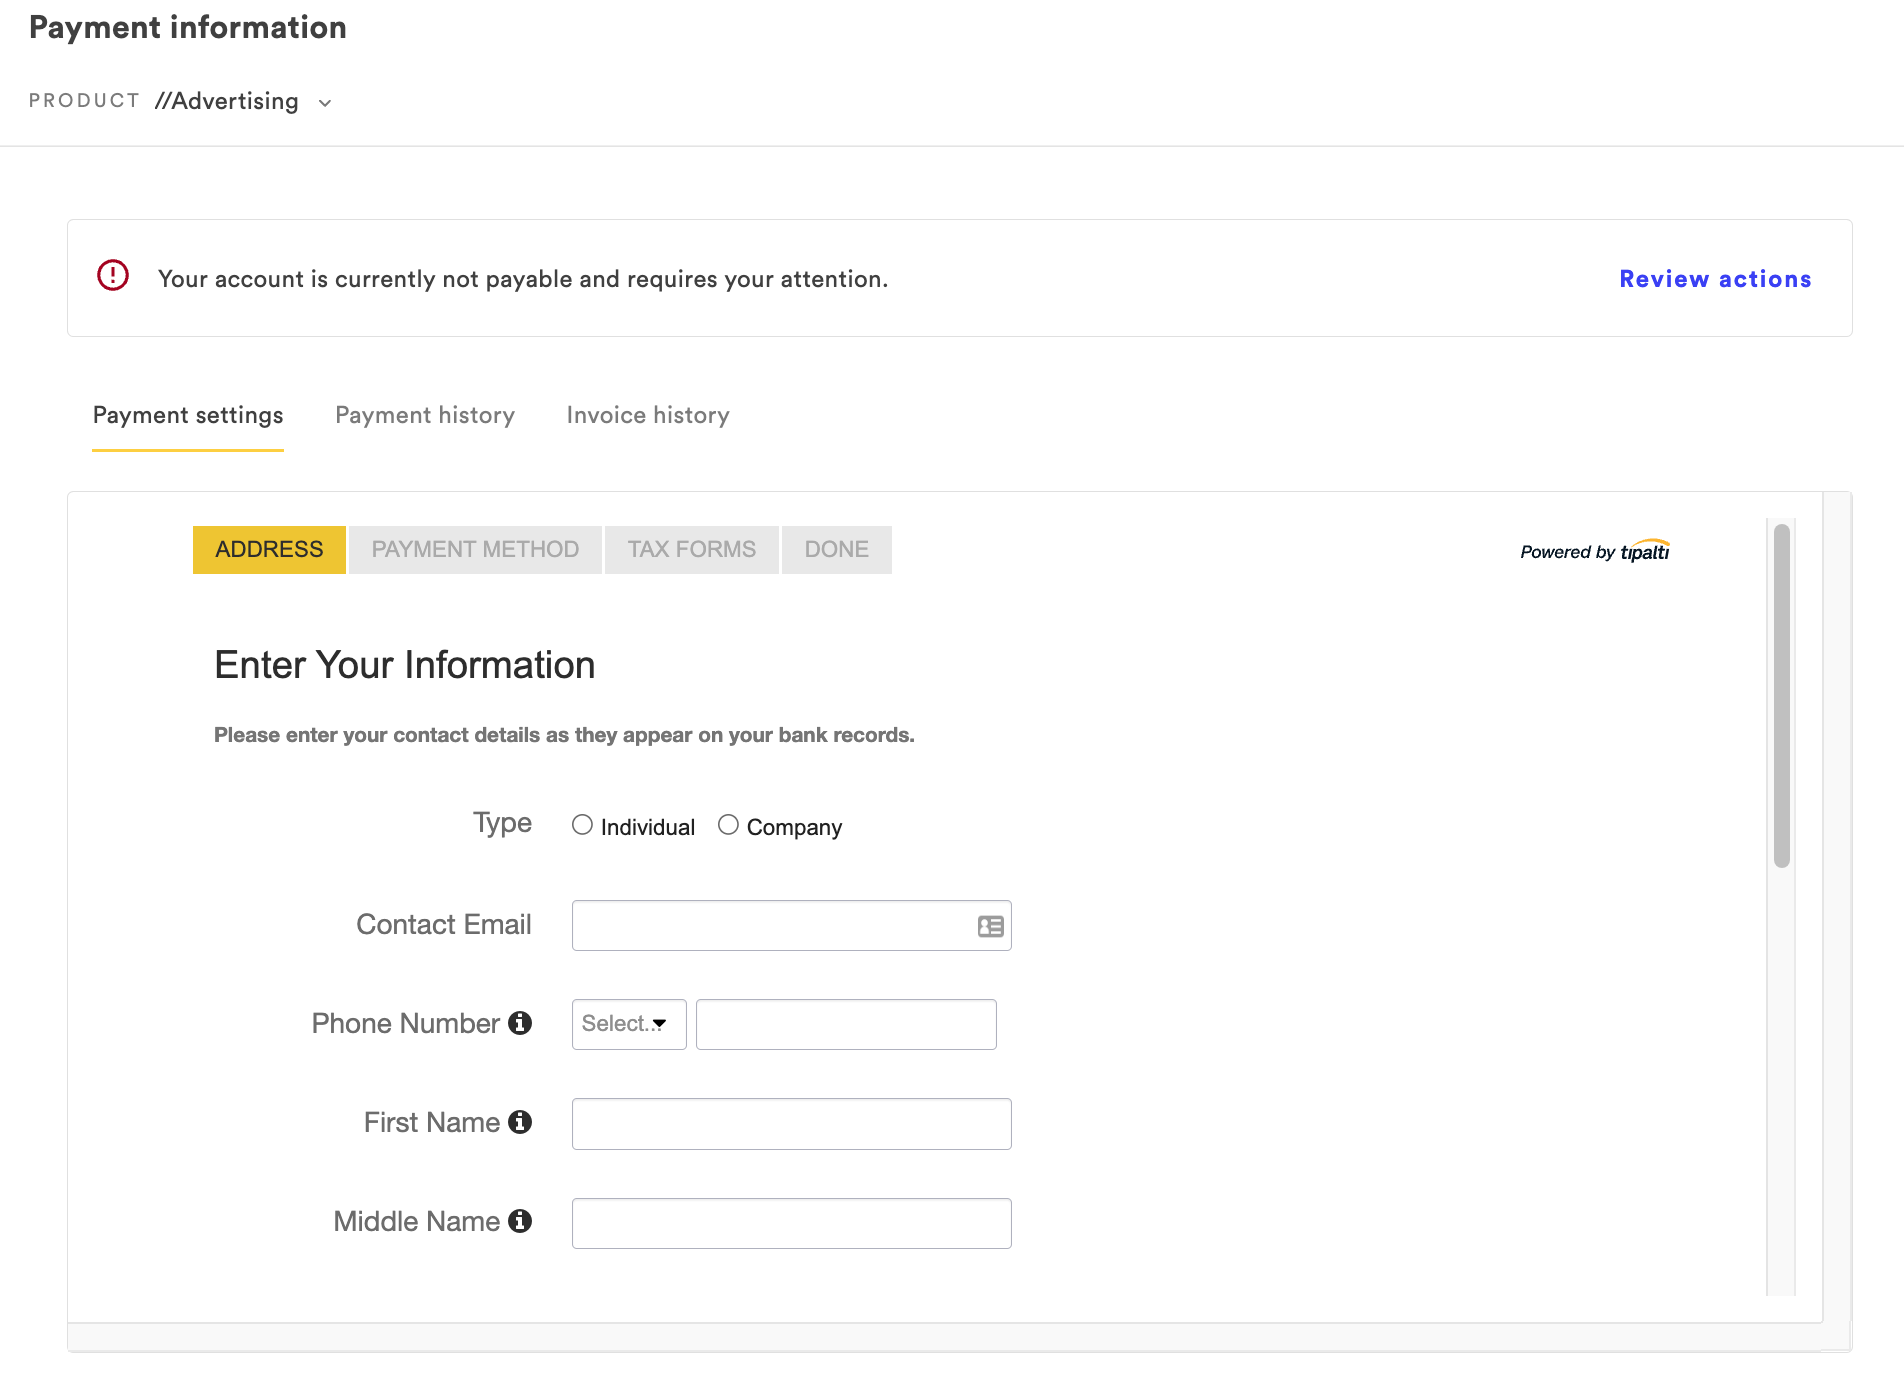Click the First Name info icon
This screenshot has height=1386, width=1904.
click(520, 1122)
